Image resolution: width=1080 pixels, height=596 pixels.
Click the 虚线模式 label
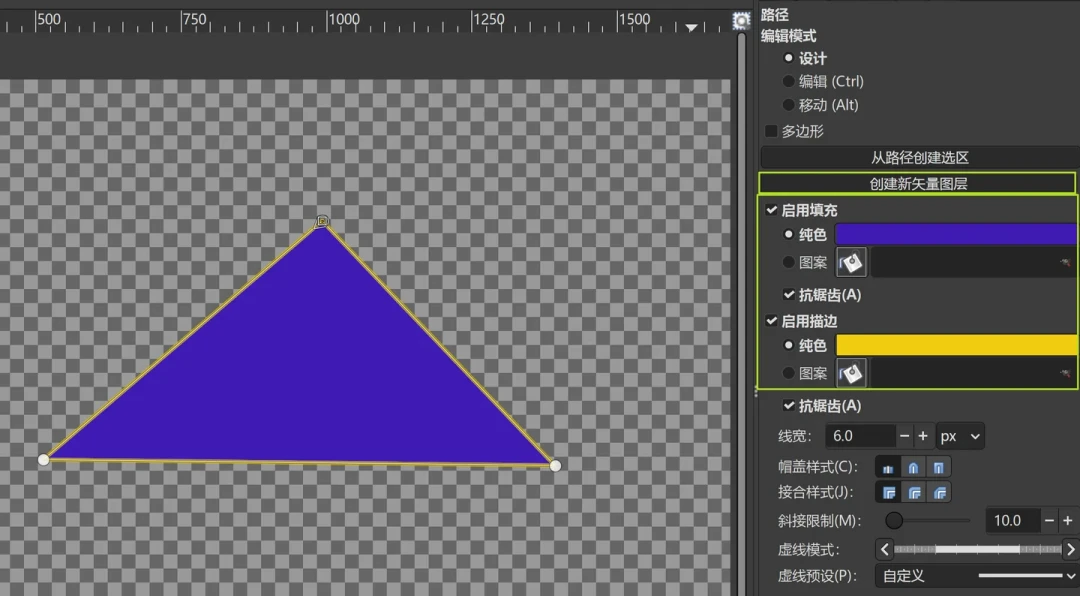pyautogui.click(x=809, y=550)
